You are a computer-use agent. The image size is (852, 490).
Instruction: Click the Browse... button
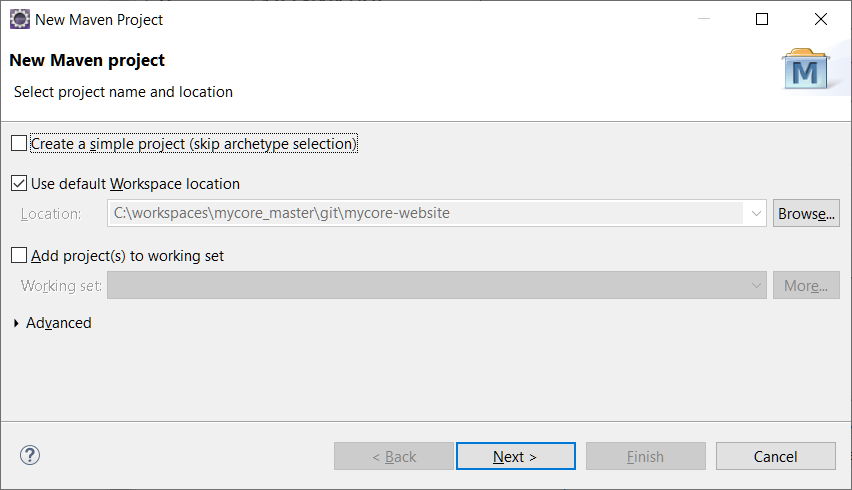806,213
